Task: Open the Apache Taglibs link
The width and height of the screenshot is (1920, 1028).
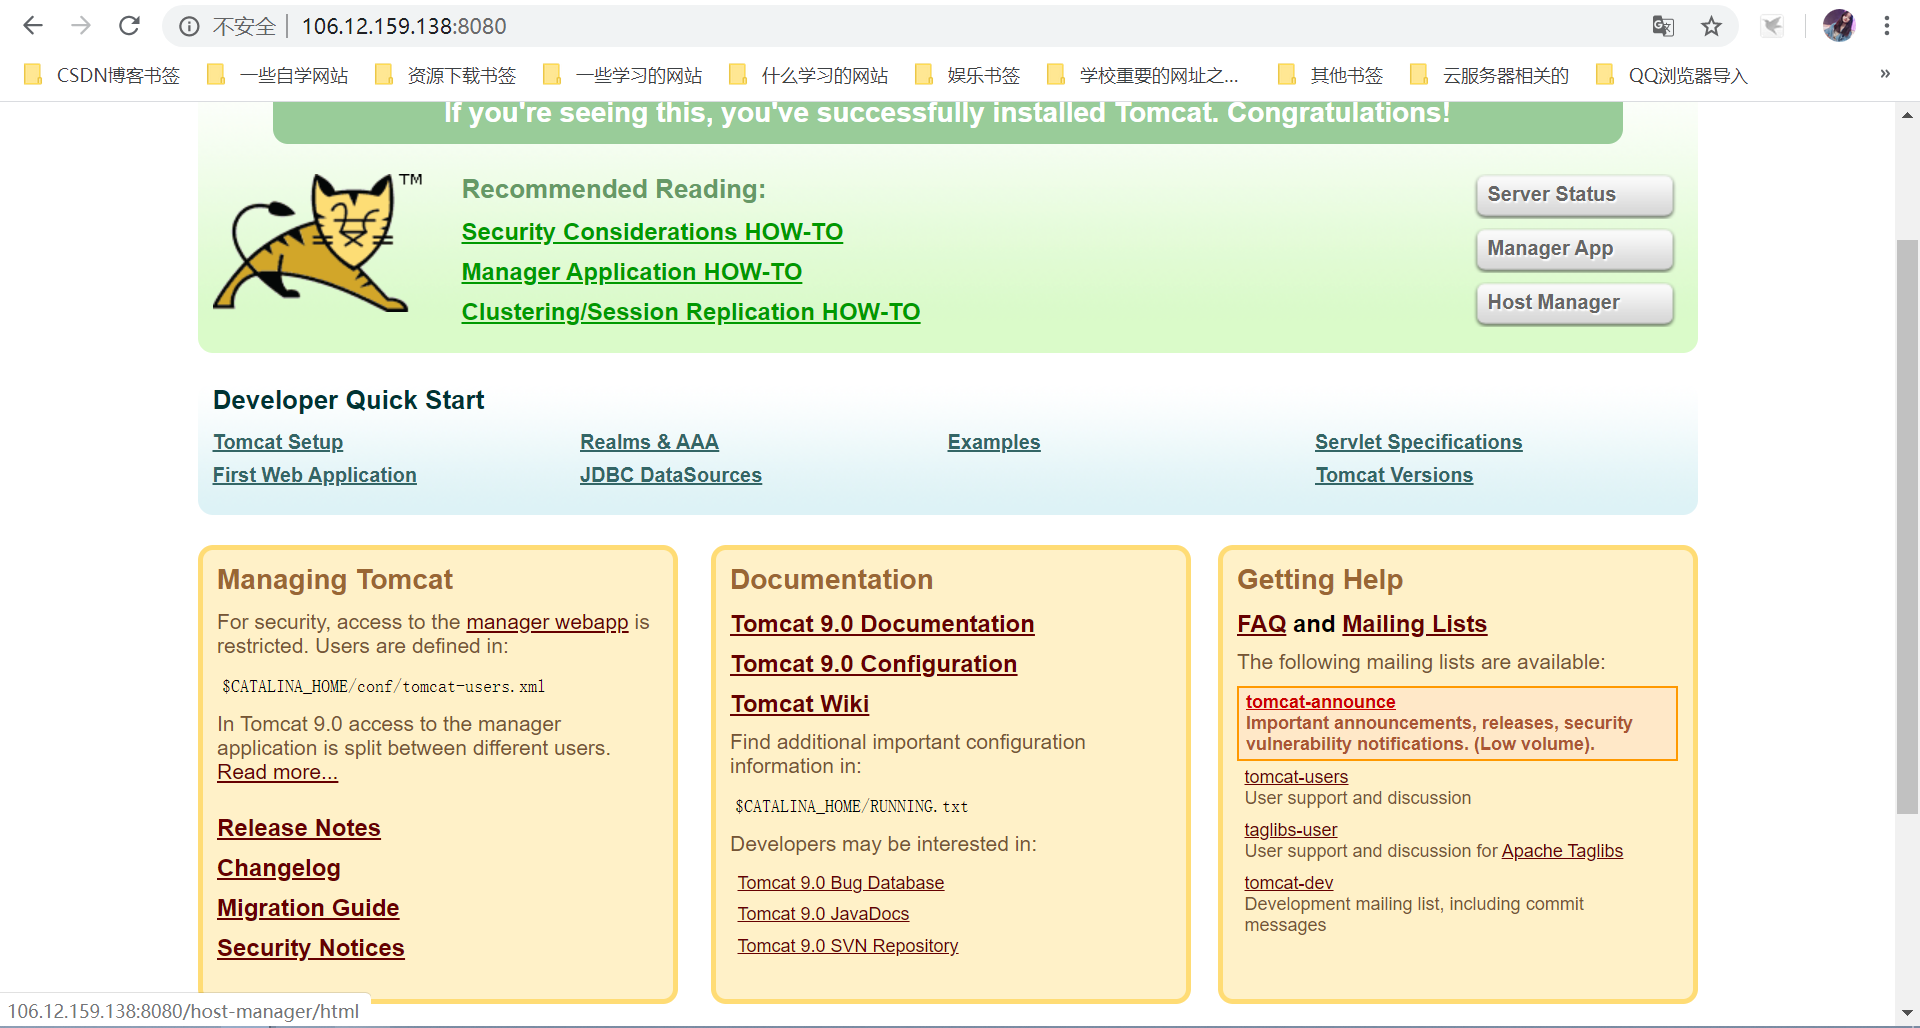Action: pos(1562,851)
